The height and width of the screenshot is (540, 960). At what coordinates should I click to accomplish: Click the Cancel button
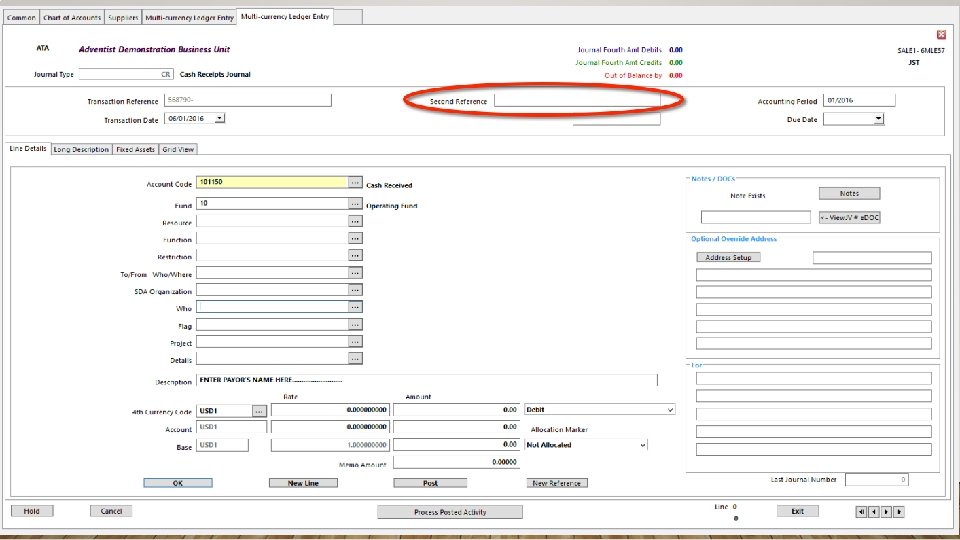[x=111, y=511]
